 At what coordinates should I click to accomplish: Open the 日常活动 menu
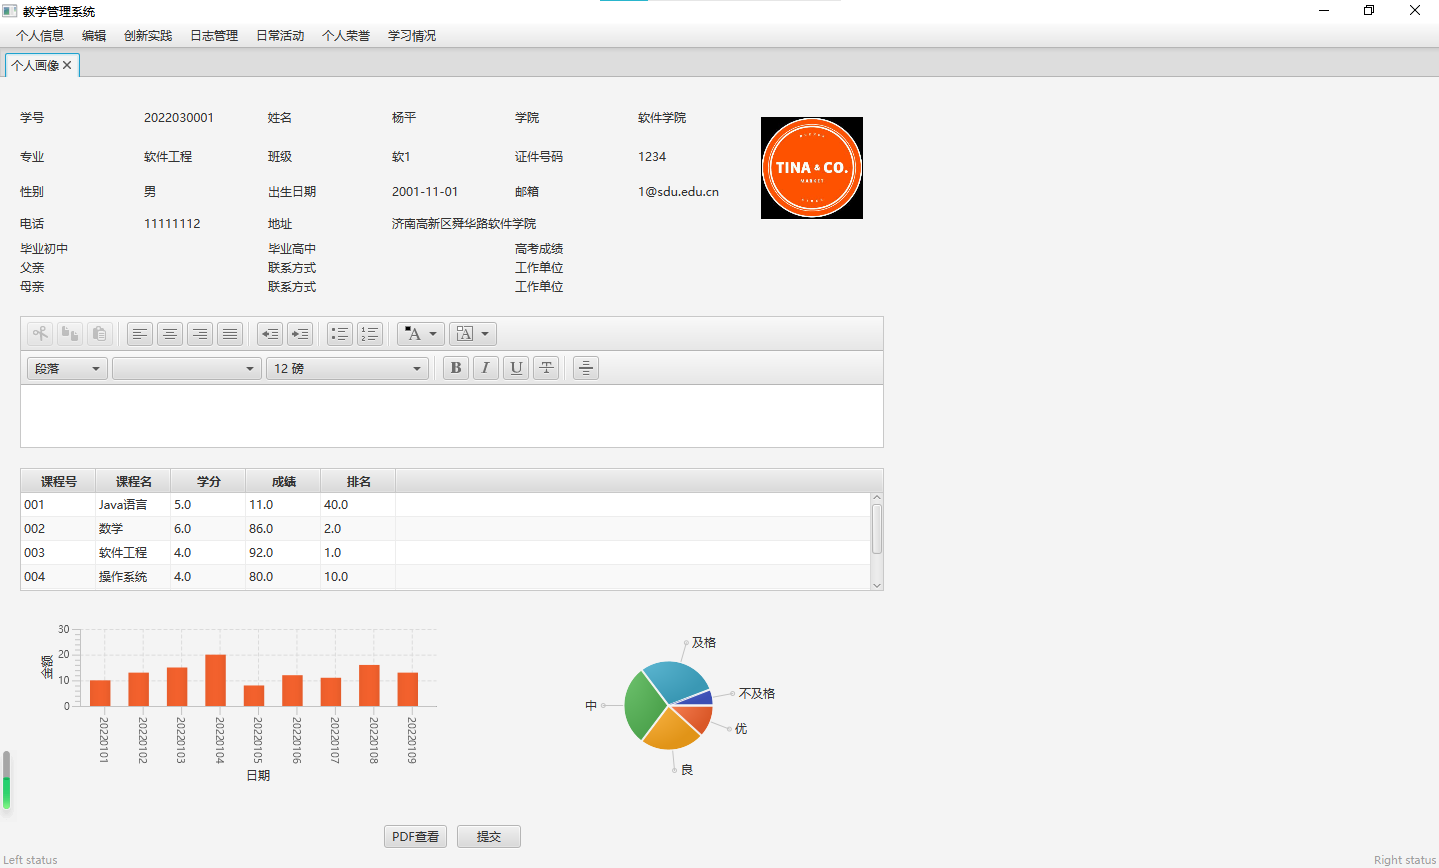point(280,36)
